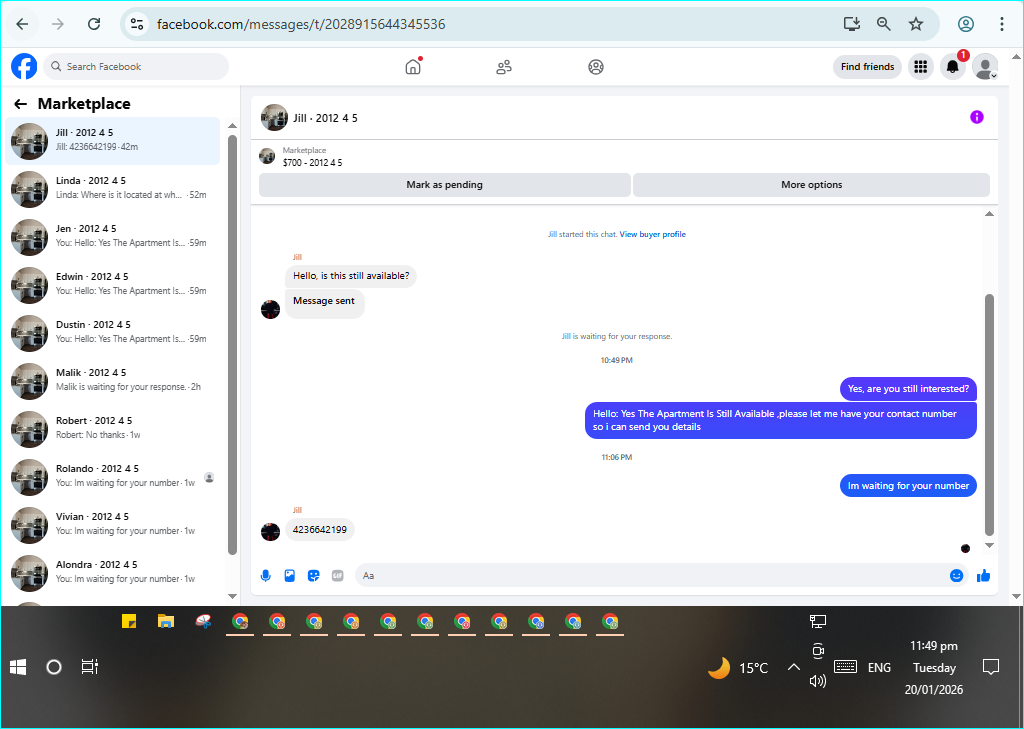Open the Linda · 2012 4 5 conversation
Image resolution: width=1024 pixels, height=729 pixels.
tap(112, 189)
